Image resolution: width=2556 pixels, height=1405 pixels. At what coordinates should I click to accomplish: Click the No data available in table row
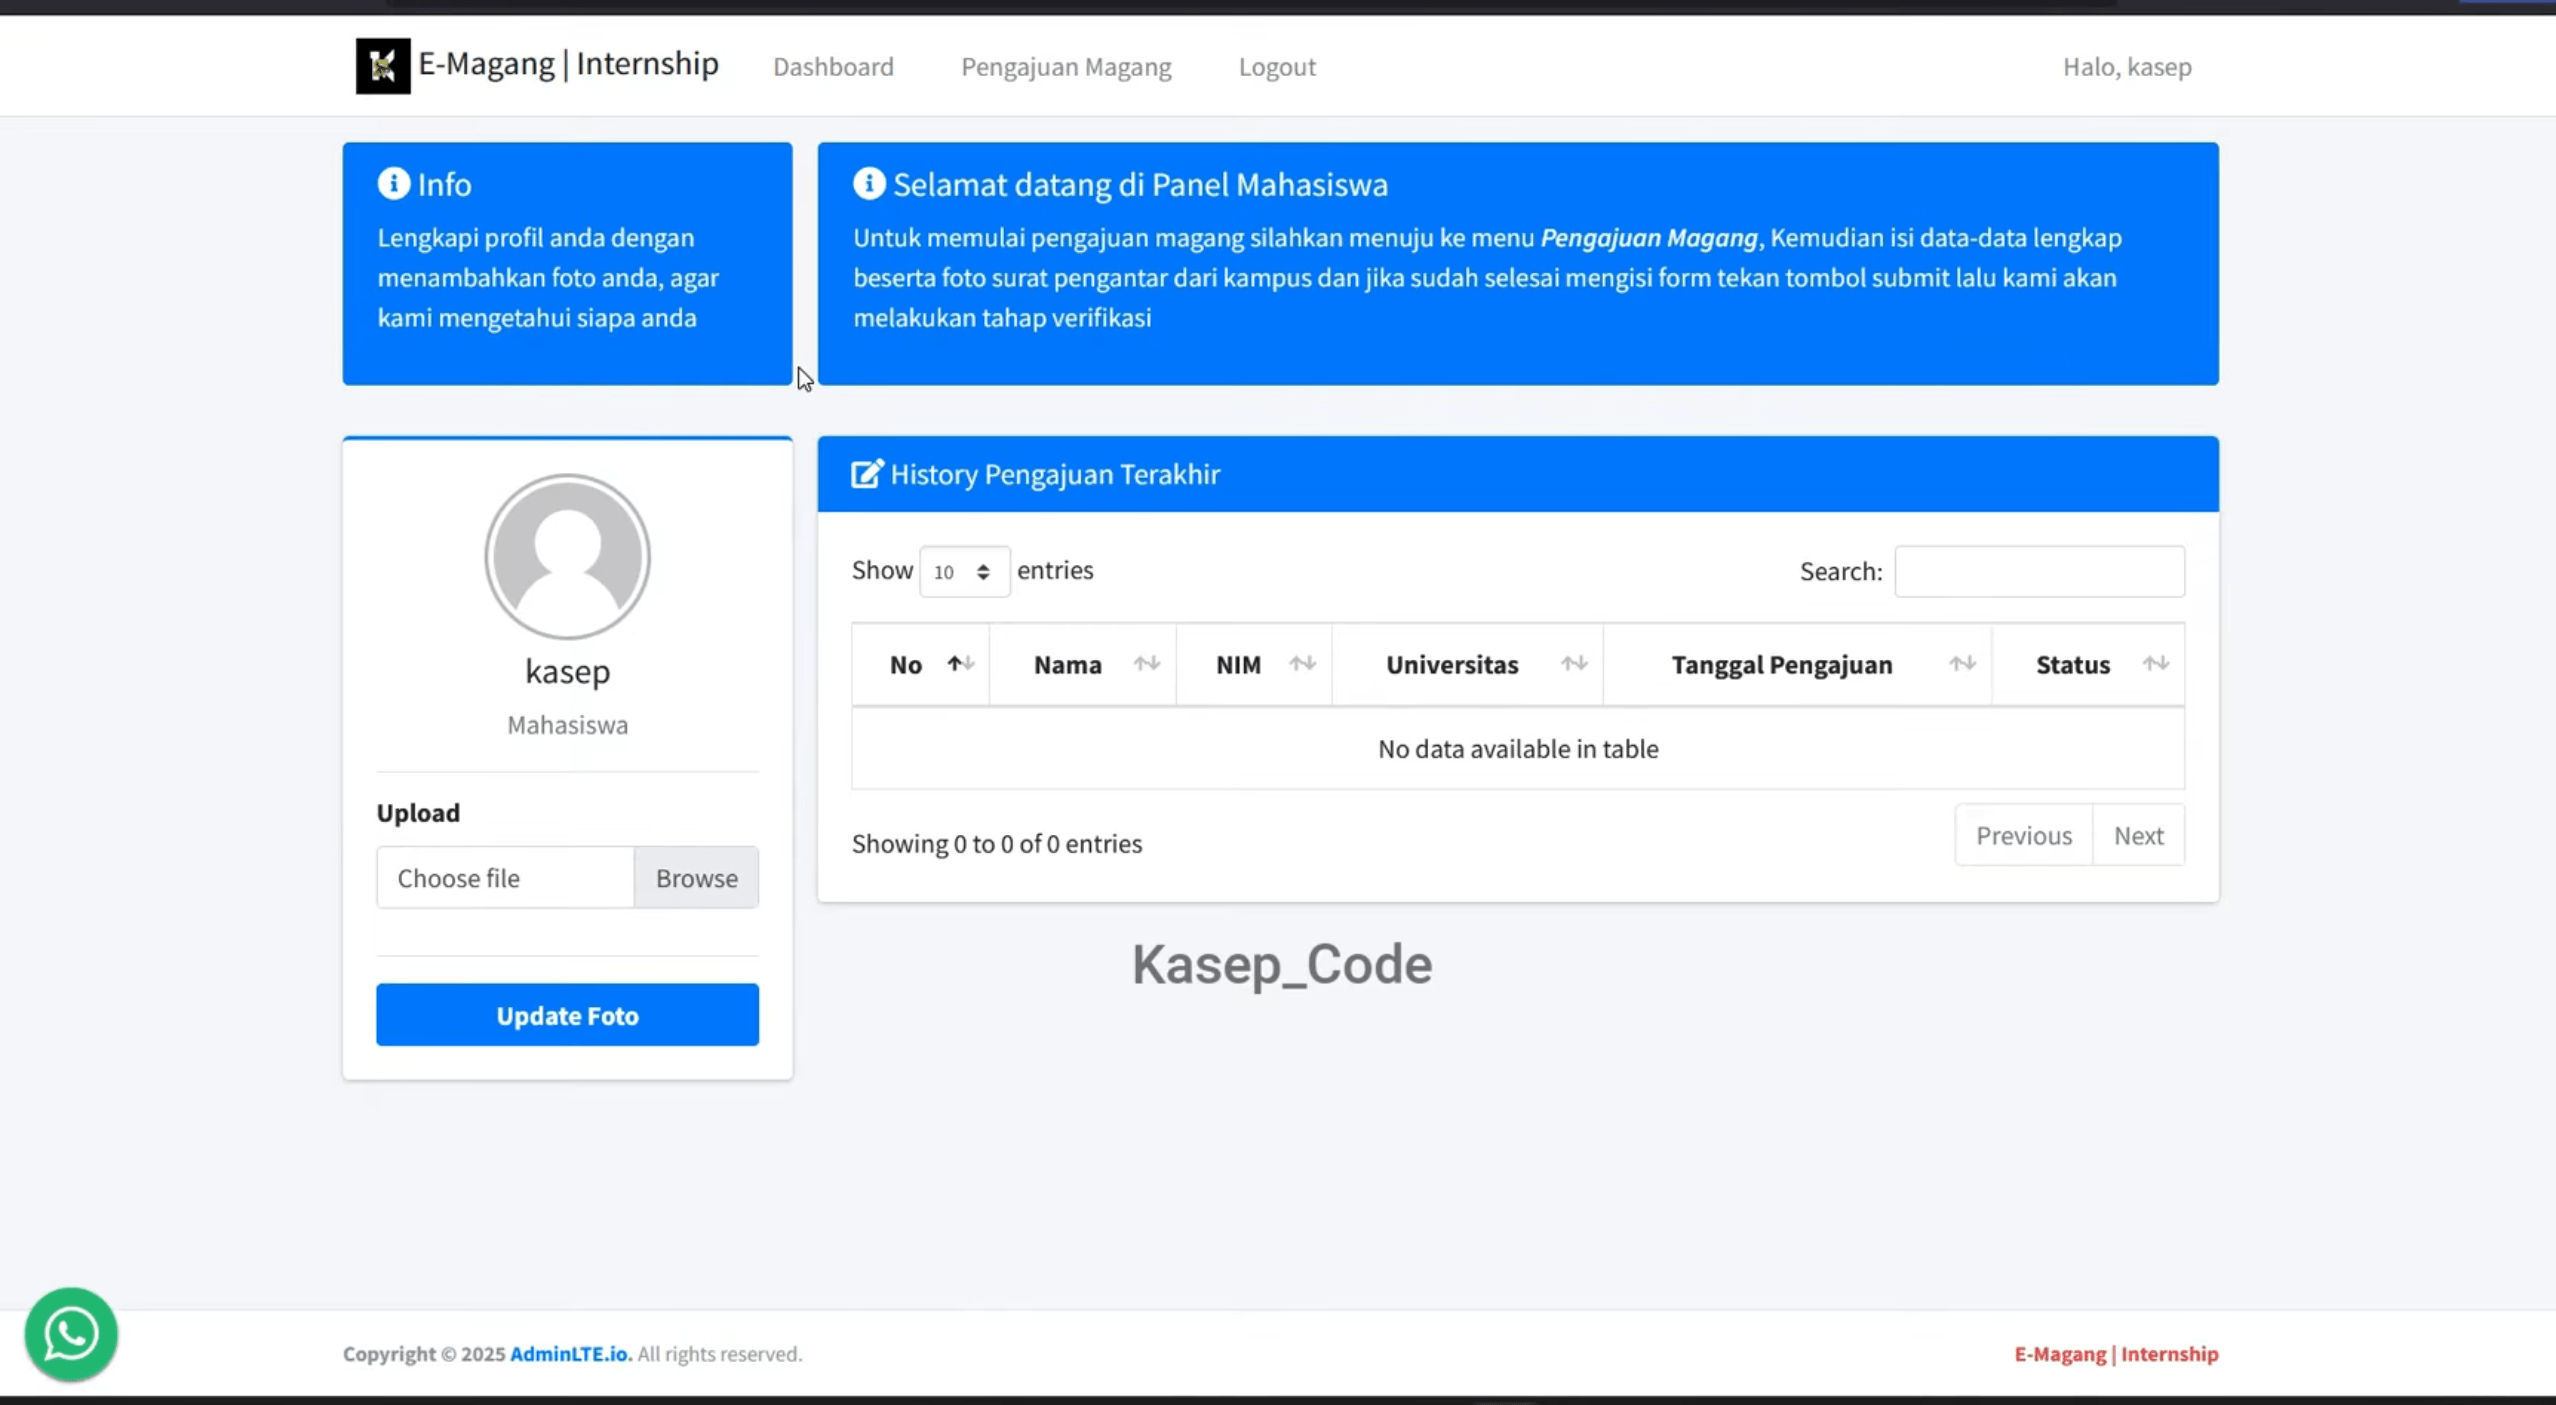pos(1518,749)
